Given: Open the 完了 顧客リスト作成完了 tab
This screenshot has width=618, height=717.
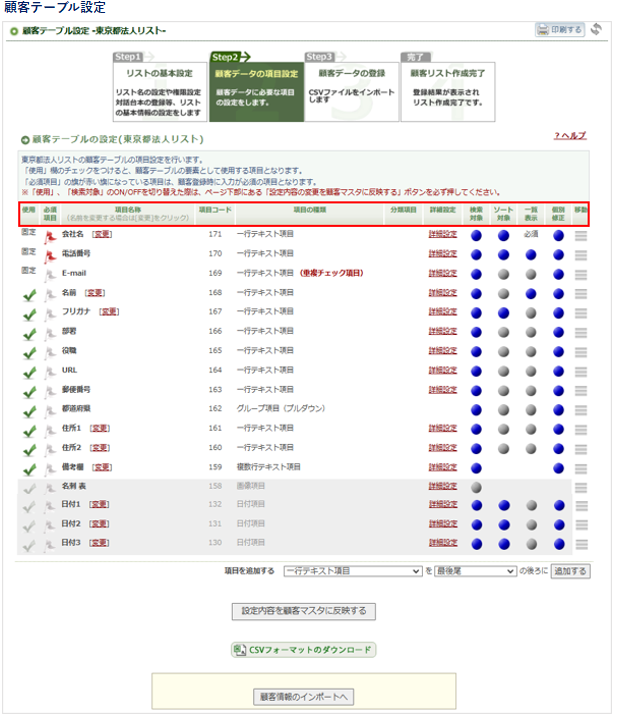Looking at the screenshot, I should coord(448,87).
